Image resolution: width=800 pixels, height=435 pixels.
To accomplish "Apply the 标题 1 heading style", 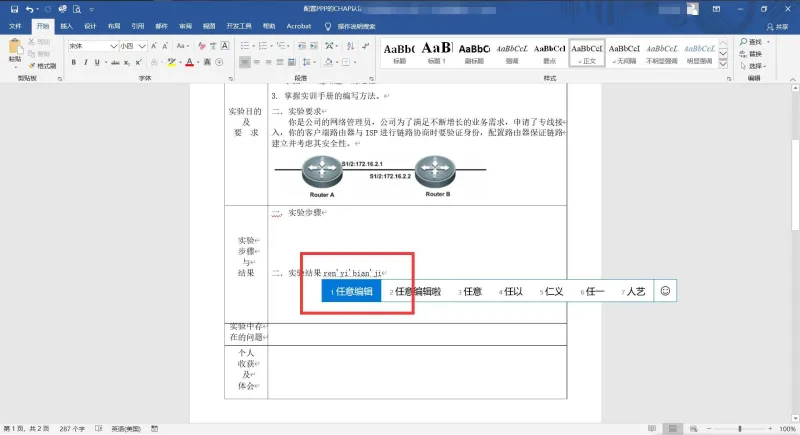I will [437, 53].
